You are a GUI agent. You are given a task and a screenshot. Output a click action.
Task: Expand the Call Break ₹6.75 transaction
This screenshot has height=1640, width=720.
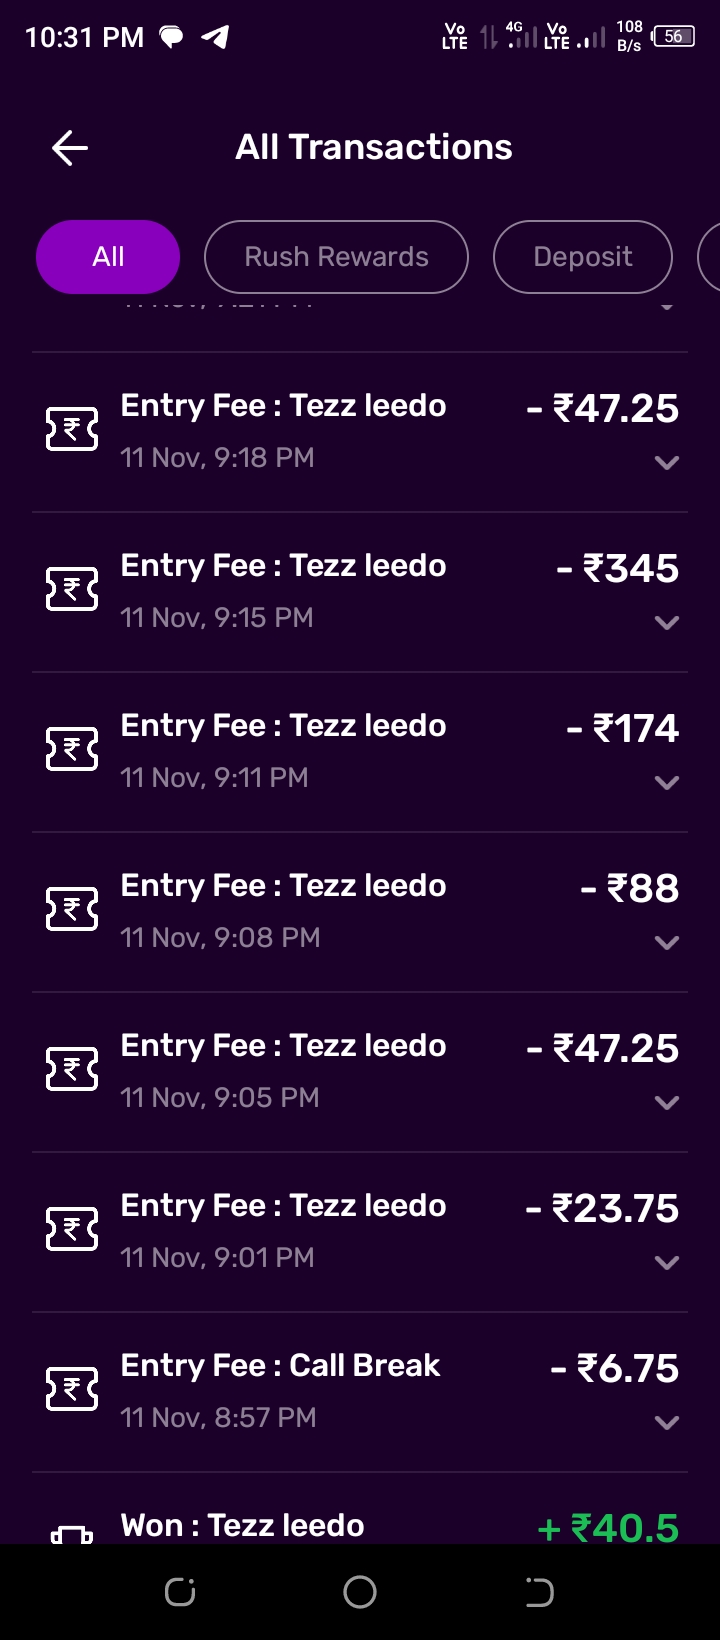click(666, 1423)
